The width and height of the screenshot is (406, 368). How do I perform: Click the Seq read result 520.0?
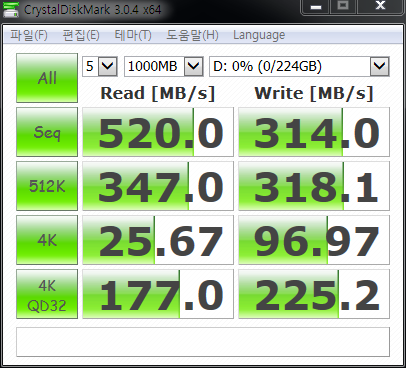[158, 132]
